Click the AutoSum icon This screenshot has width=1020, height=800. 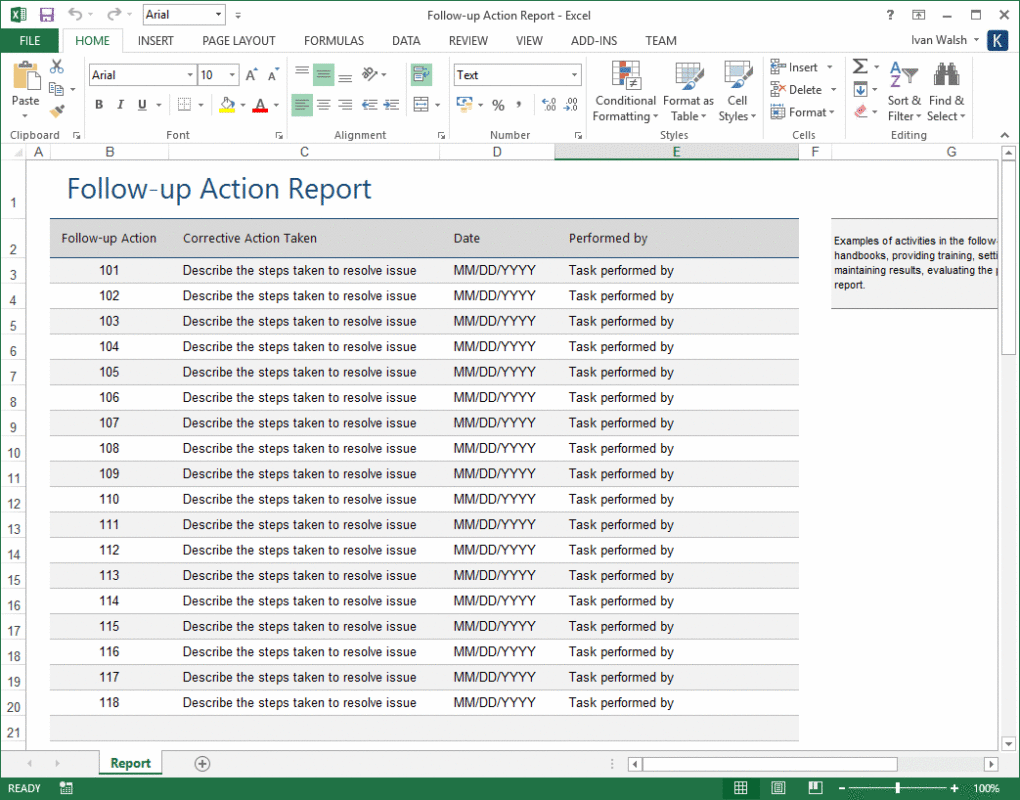point(860,65)
